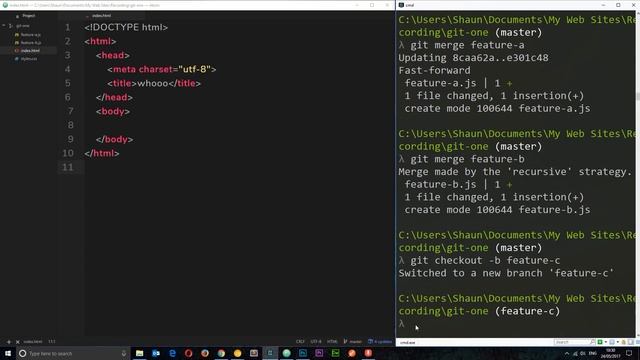Open the new console dropdown arrow
Screen dimensions: 640x360
point(605,342)
